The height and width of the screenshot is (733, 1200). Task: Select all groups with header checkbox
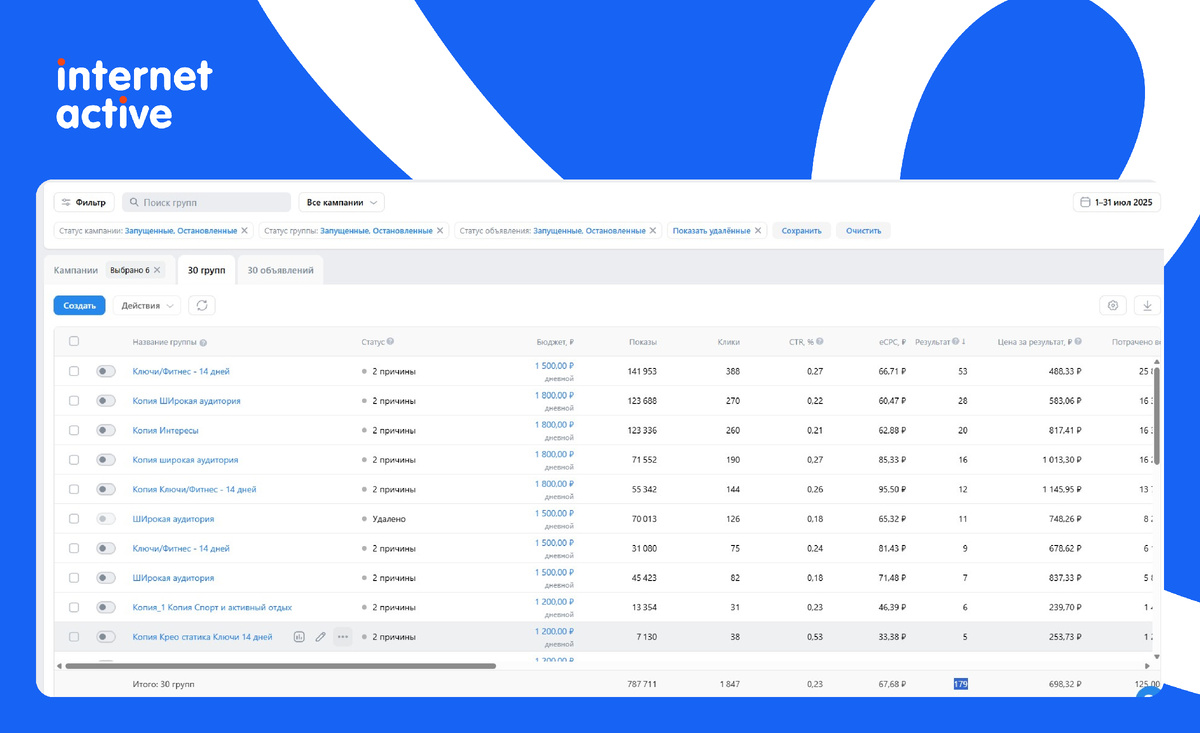point(74,342)
